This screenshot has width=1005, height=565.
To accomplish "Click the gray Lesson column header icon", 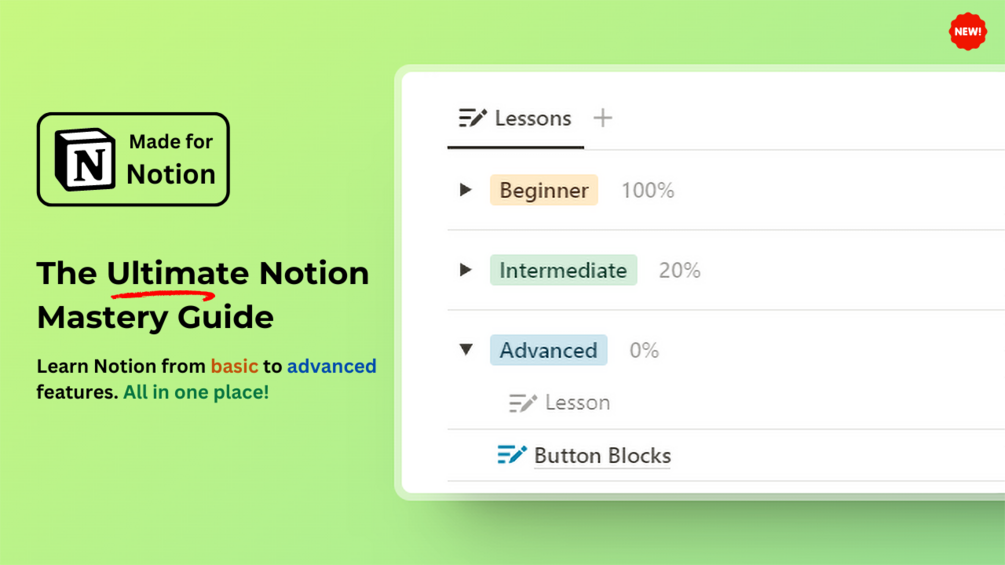I will [x=522, y=403].
